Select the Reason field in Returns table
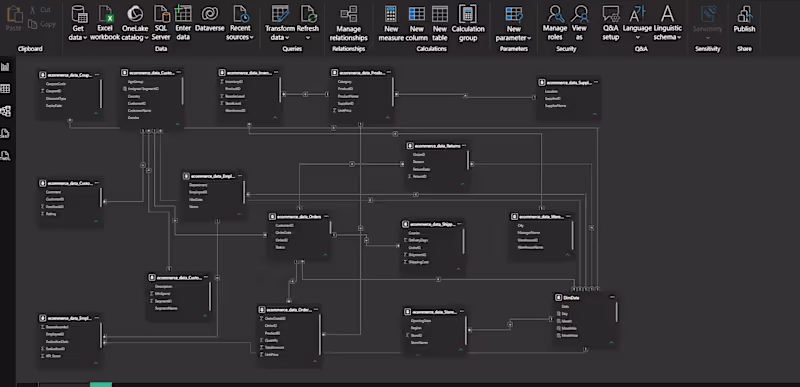This screenshot has width=800, height=387. (418, 162)
